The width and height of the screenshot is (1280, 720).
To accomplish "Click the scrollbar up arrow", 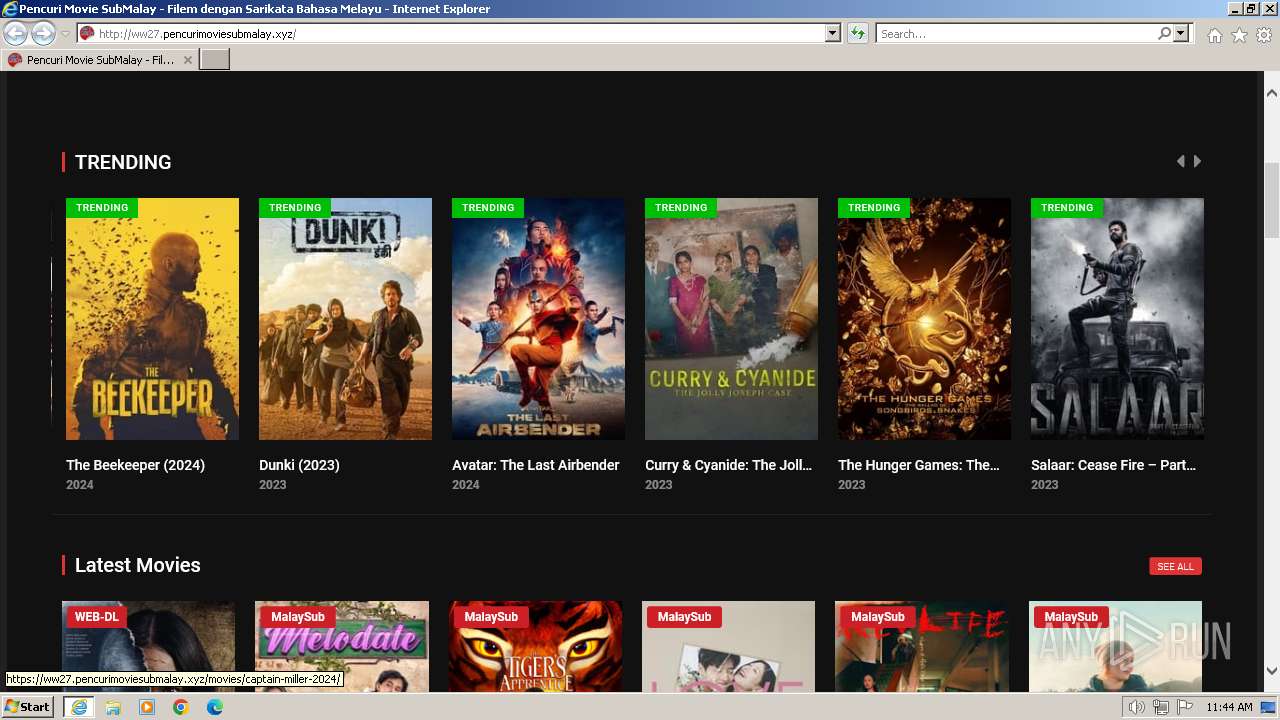I will click(x=1272, y=93).
